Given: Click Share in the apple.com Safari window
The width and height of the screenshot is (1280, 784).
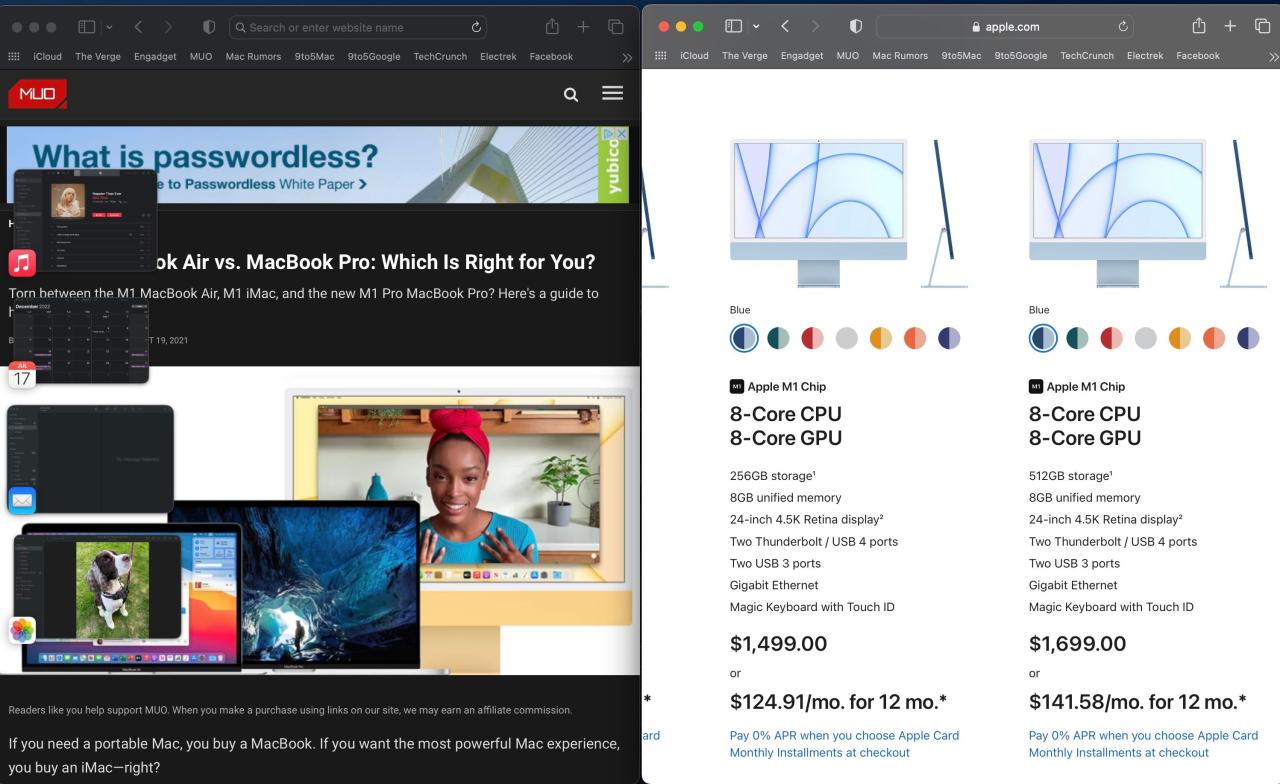Looking at the screenshot, I should [x=1199, y=26].
